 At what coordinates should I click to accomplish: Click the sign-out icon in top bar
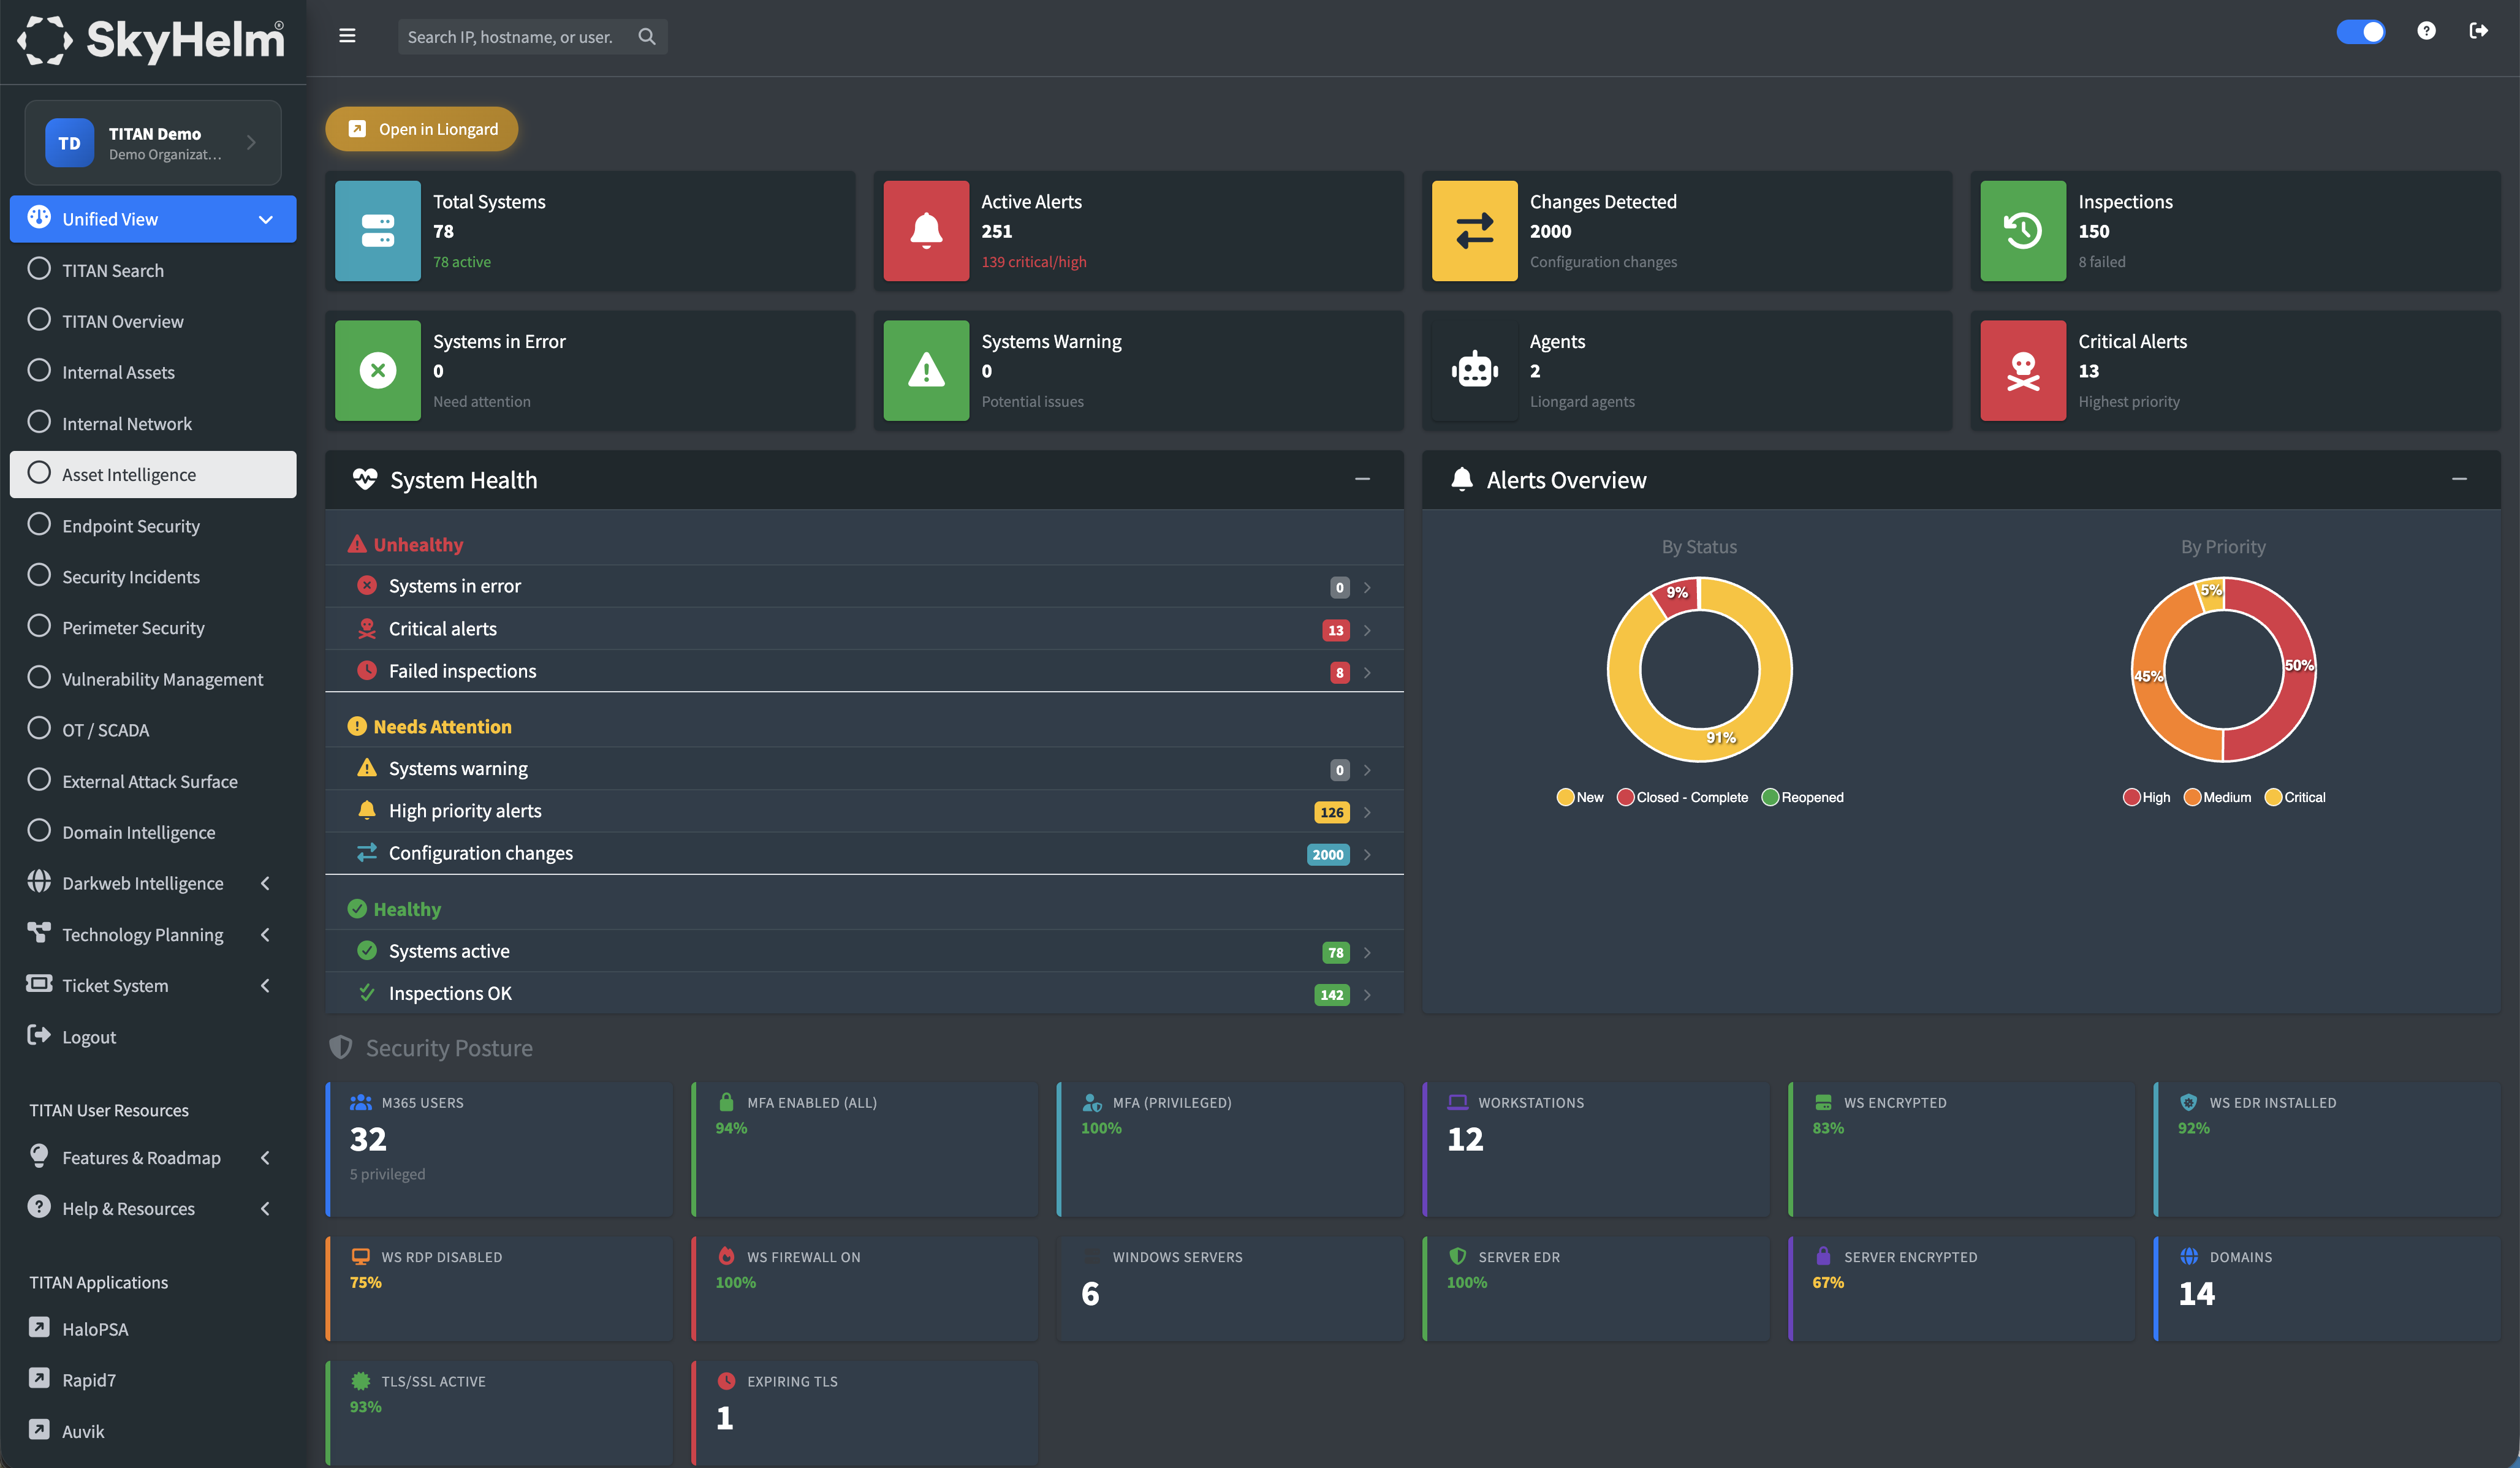(2479, 31)
